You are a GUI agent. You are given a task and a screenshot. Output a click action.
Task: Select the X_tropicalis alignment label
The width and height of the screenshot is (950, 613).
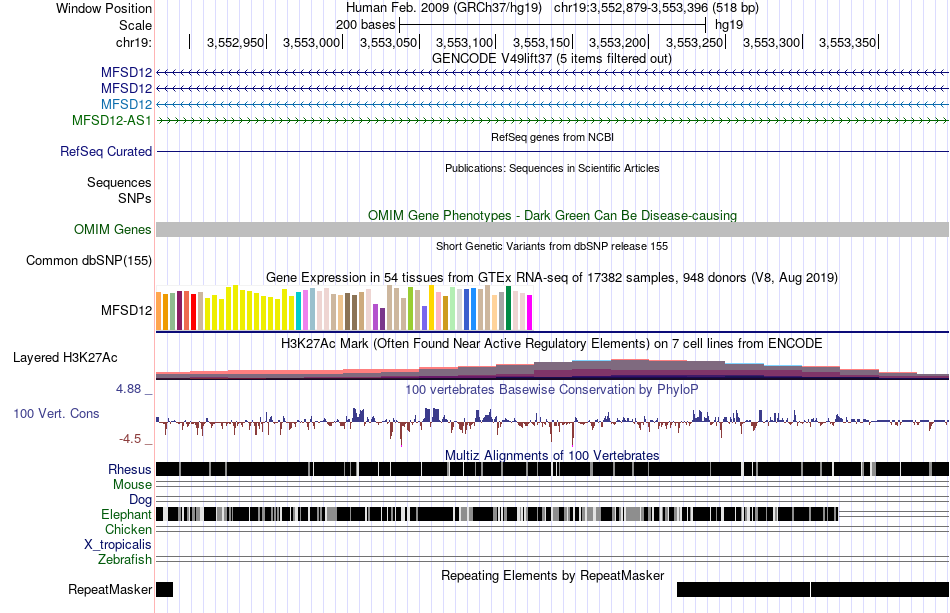(118, 545)
